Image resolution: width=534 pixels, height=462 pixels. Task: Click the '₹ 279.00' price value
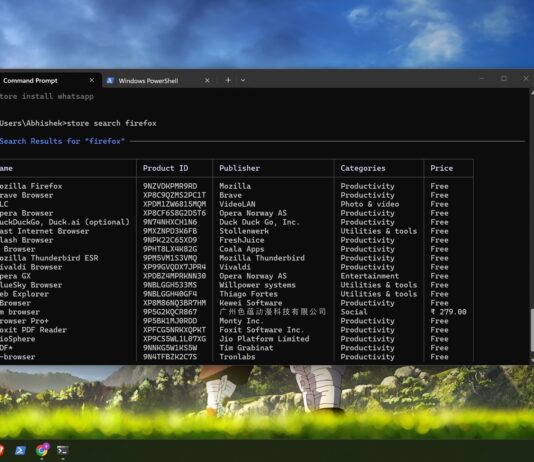pos(449,312)
